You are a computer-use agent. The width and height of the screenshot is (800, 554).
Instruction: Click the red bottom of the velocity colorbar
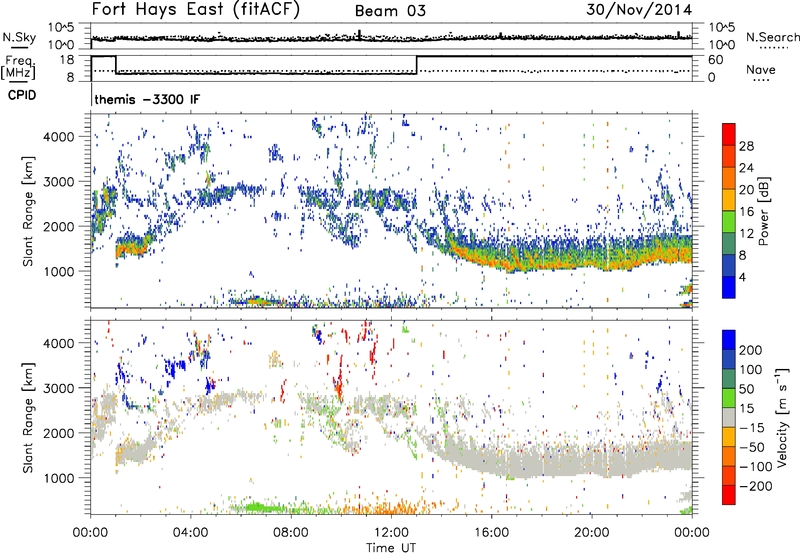[729, 495]
